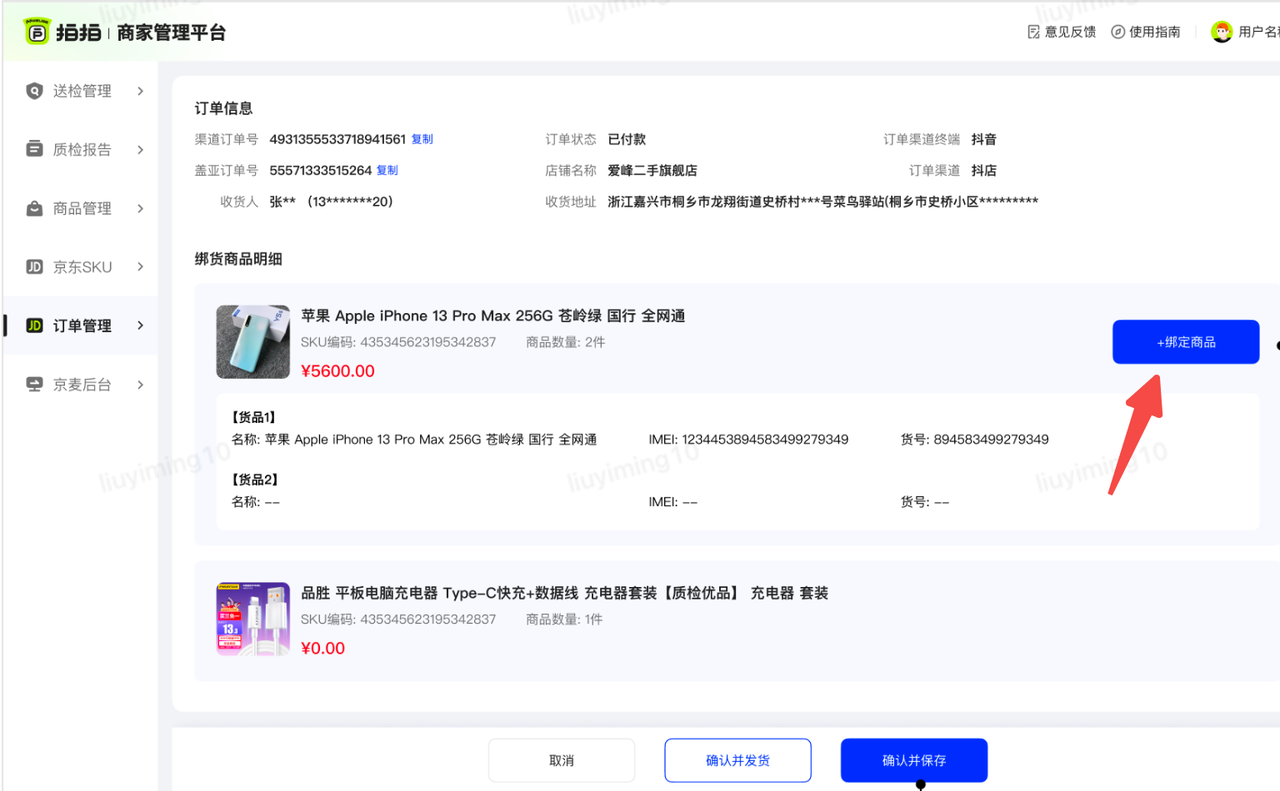Click the 京麦后台 monitor icon
1280x791 pixels.
tap(35, 385)
